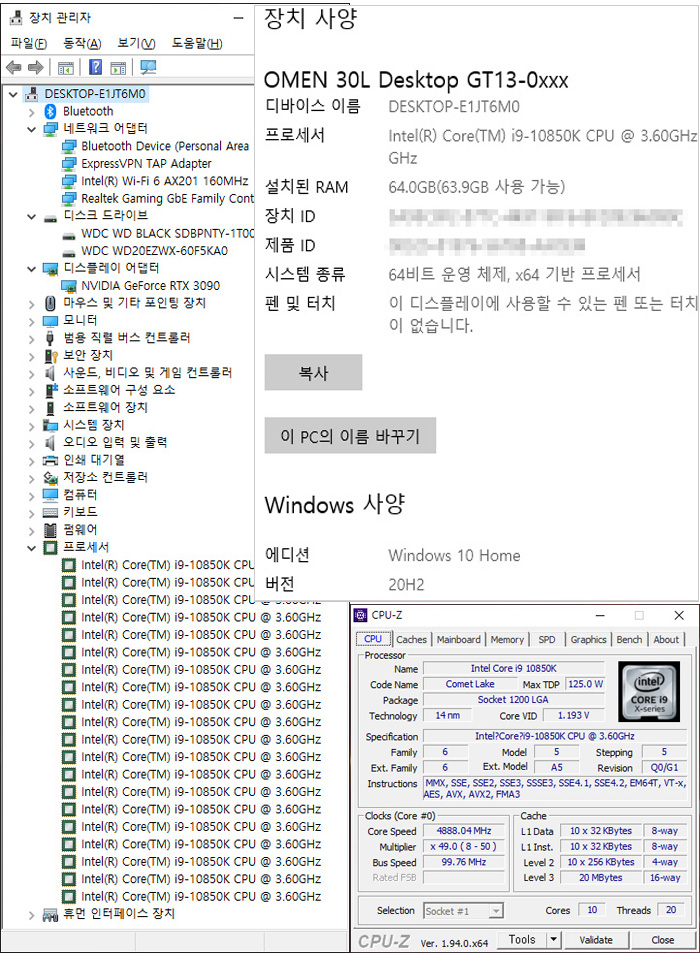Switch to the About tab in CPU-Z
This screenshot has height=956, width=700.
click(666, 640)
